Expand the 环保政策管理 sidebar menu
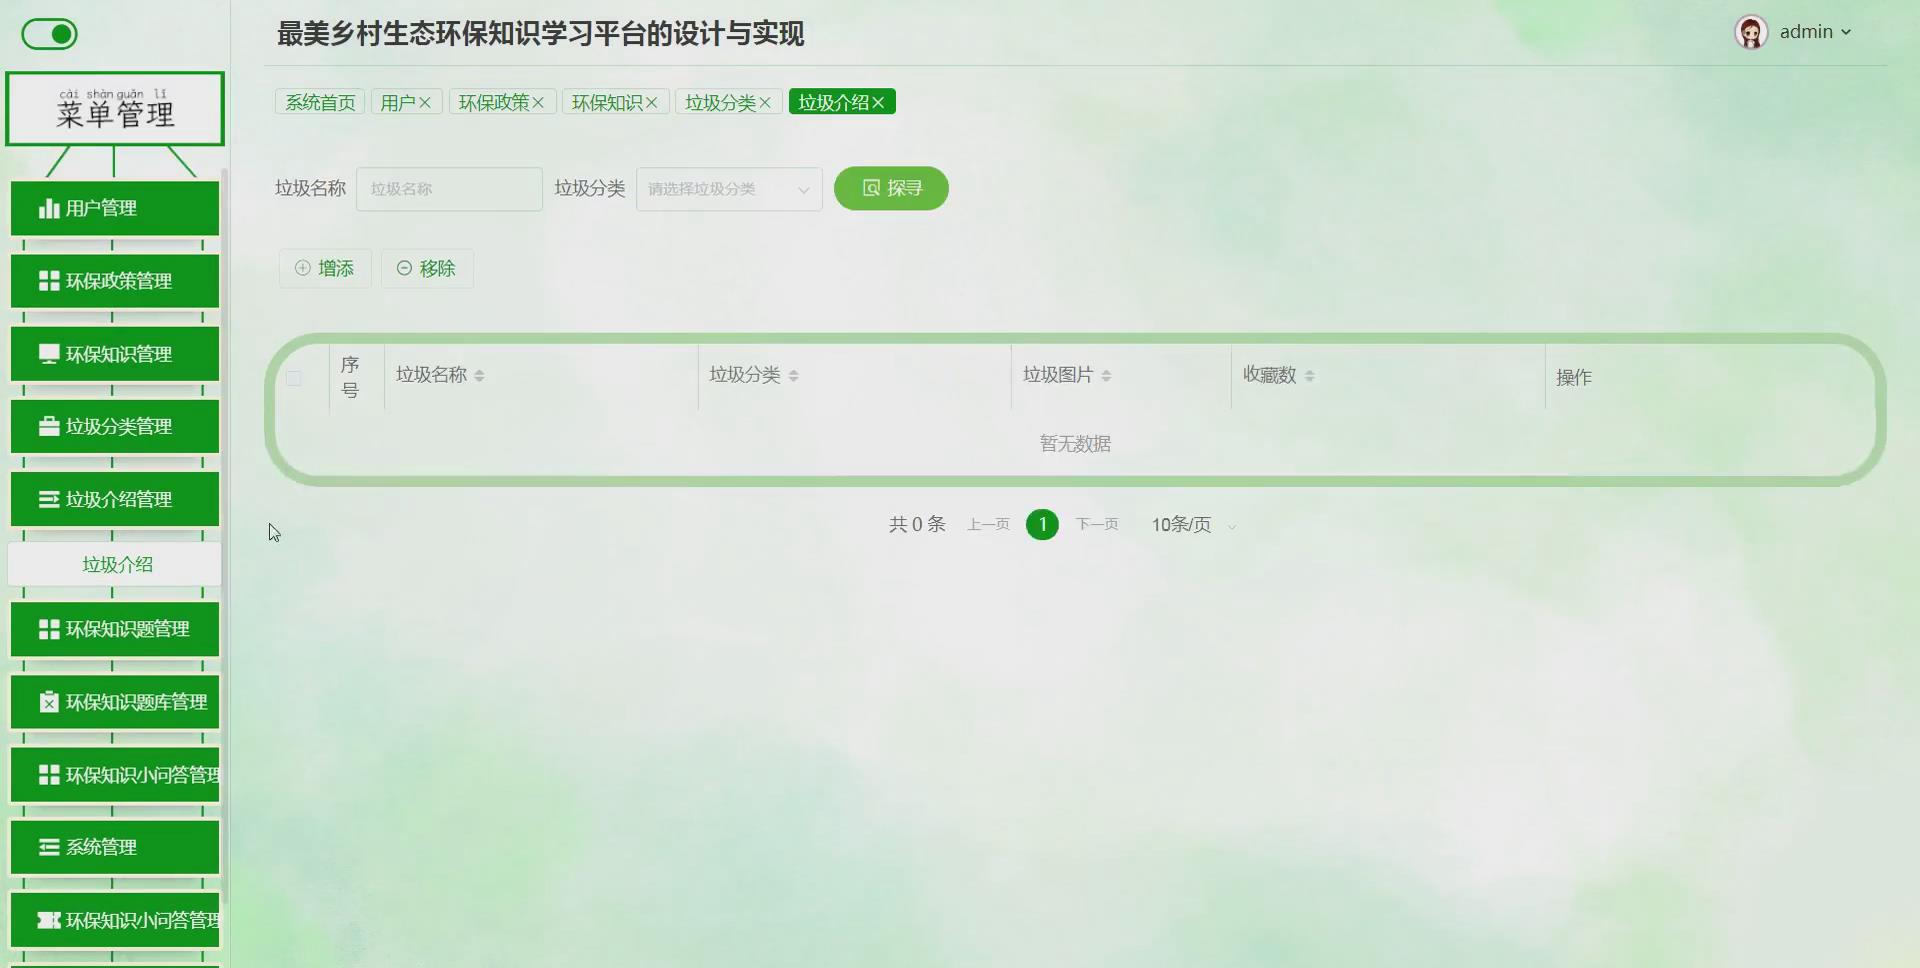The image size is (1920, 968). coord(115,281)
